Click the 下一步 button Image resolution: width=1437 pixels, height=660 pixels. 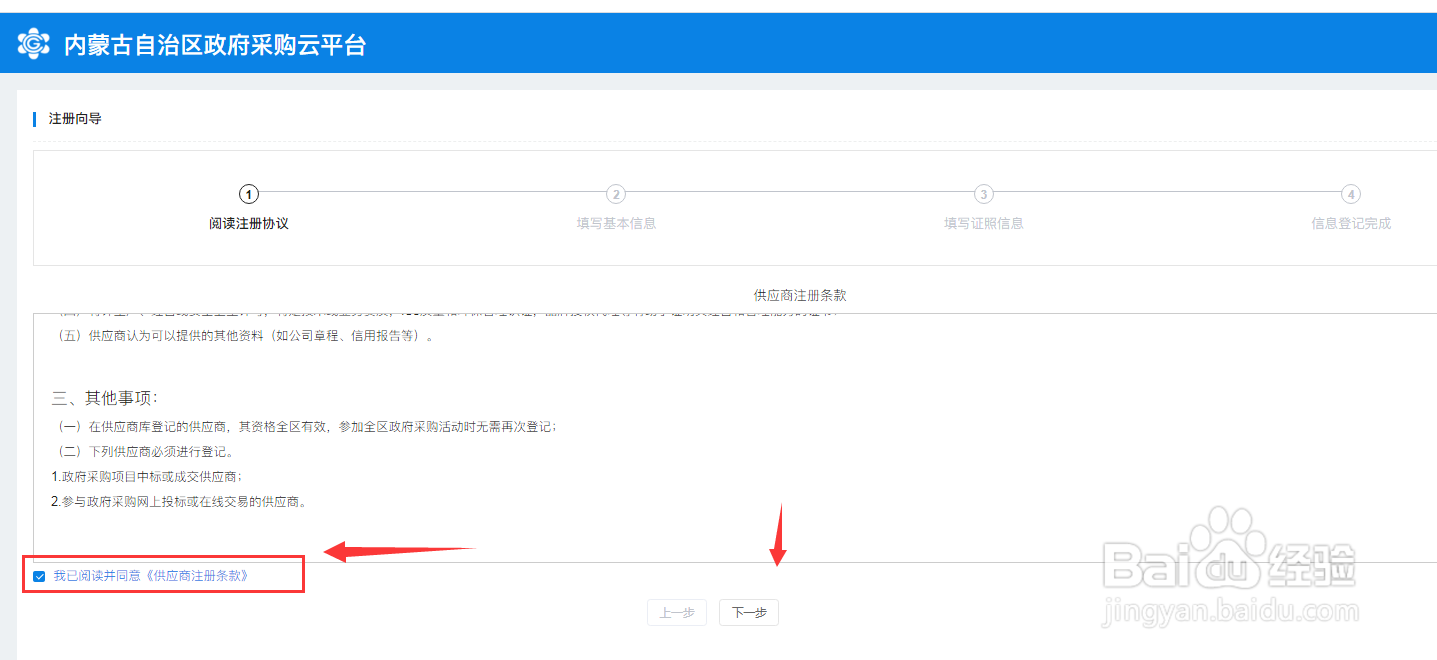tap(748, 612)
